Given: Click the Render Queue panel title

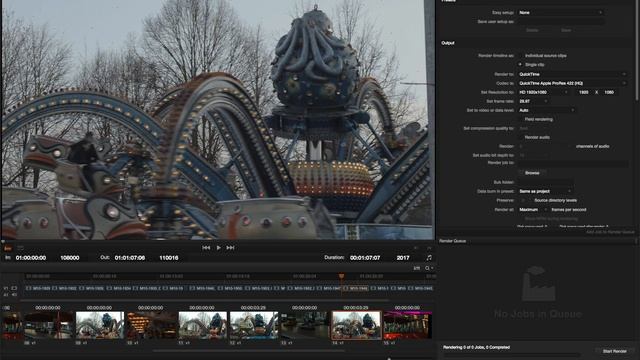Looking at the screenshot, I should pyautogui.click(x=453, y=241).
